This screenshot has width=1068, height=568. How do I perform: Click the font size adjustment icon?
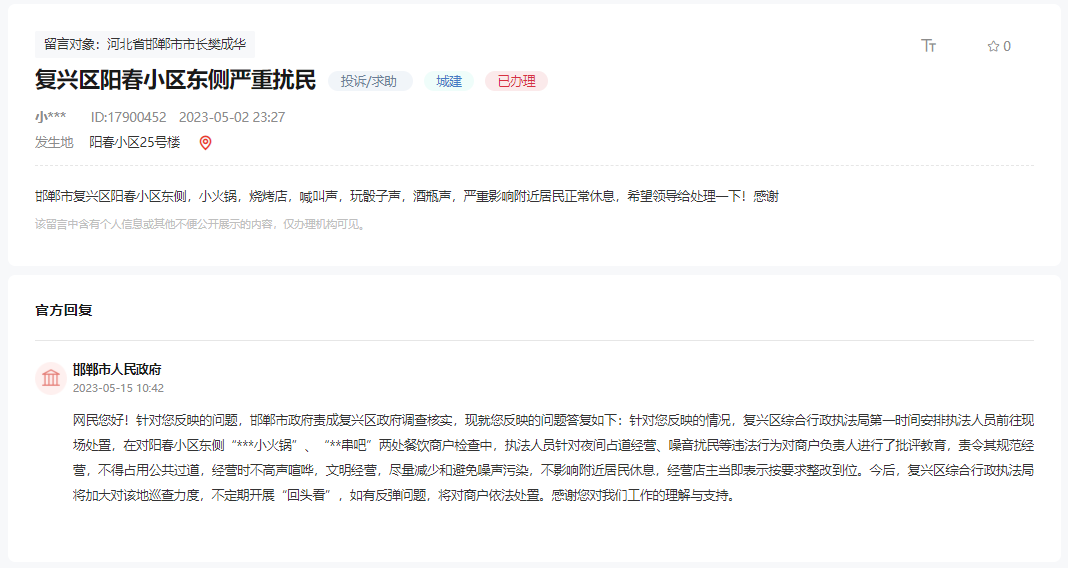pyautogui.click(x=928, y=46)
